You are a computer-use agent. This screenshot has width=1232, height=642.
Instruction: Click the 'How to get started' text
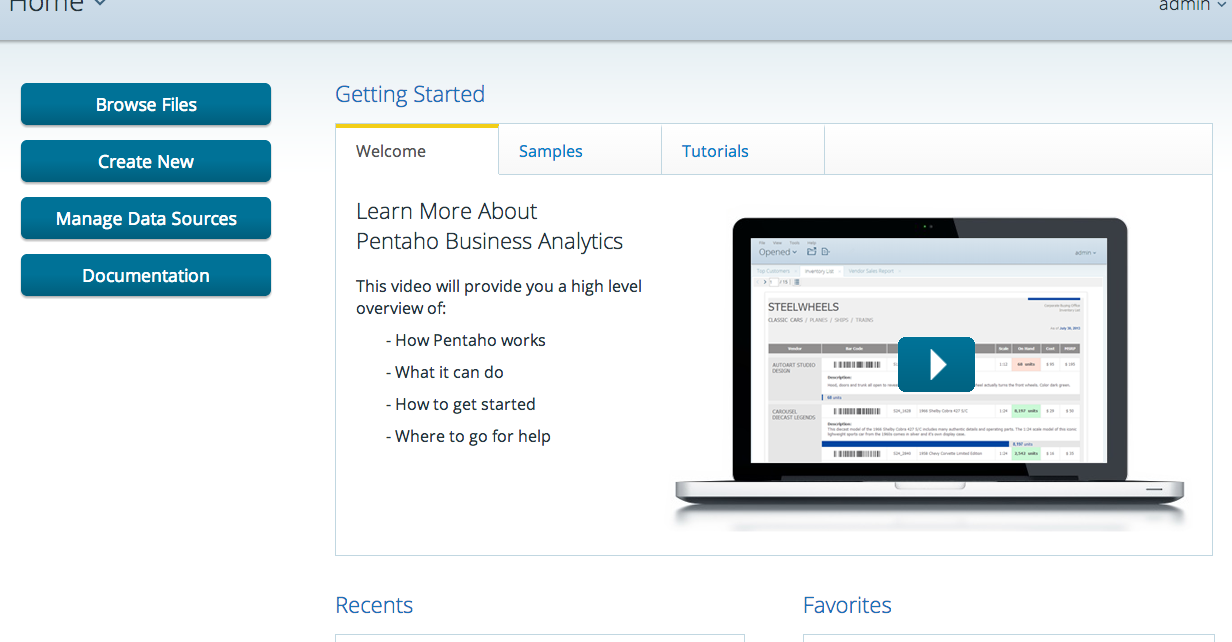tap(461, 404)
